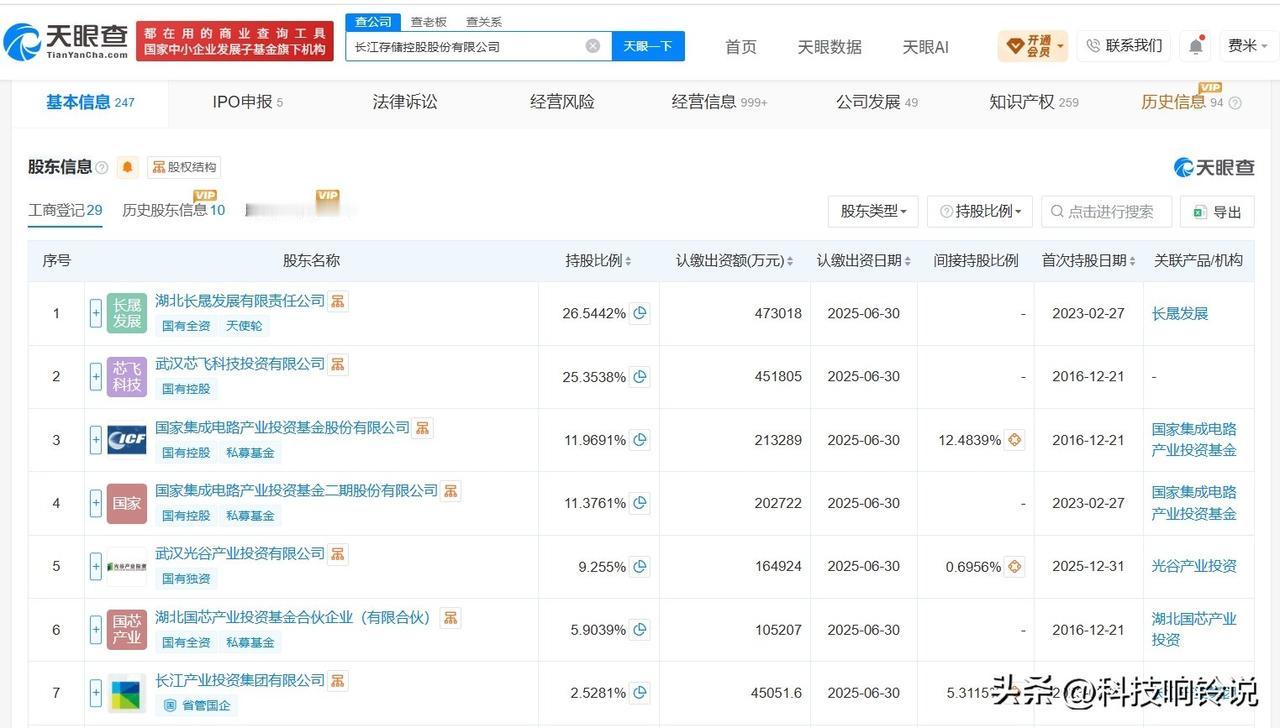Click the ICF fund logo in row 3
The image size is (1280, 728).
pyautogui.click(x=127, y=440)
